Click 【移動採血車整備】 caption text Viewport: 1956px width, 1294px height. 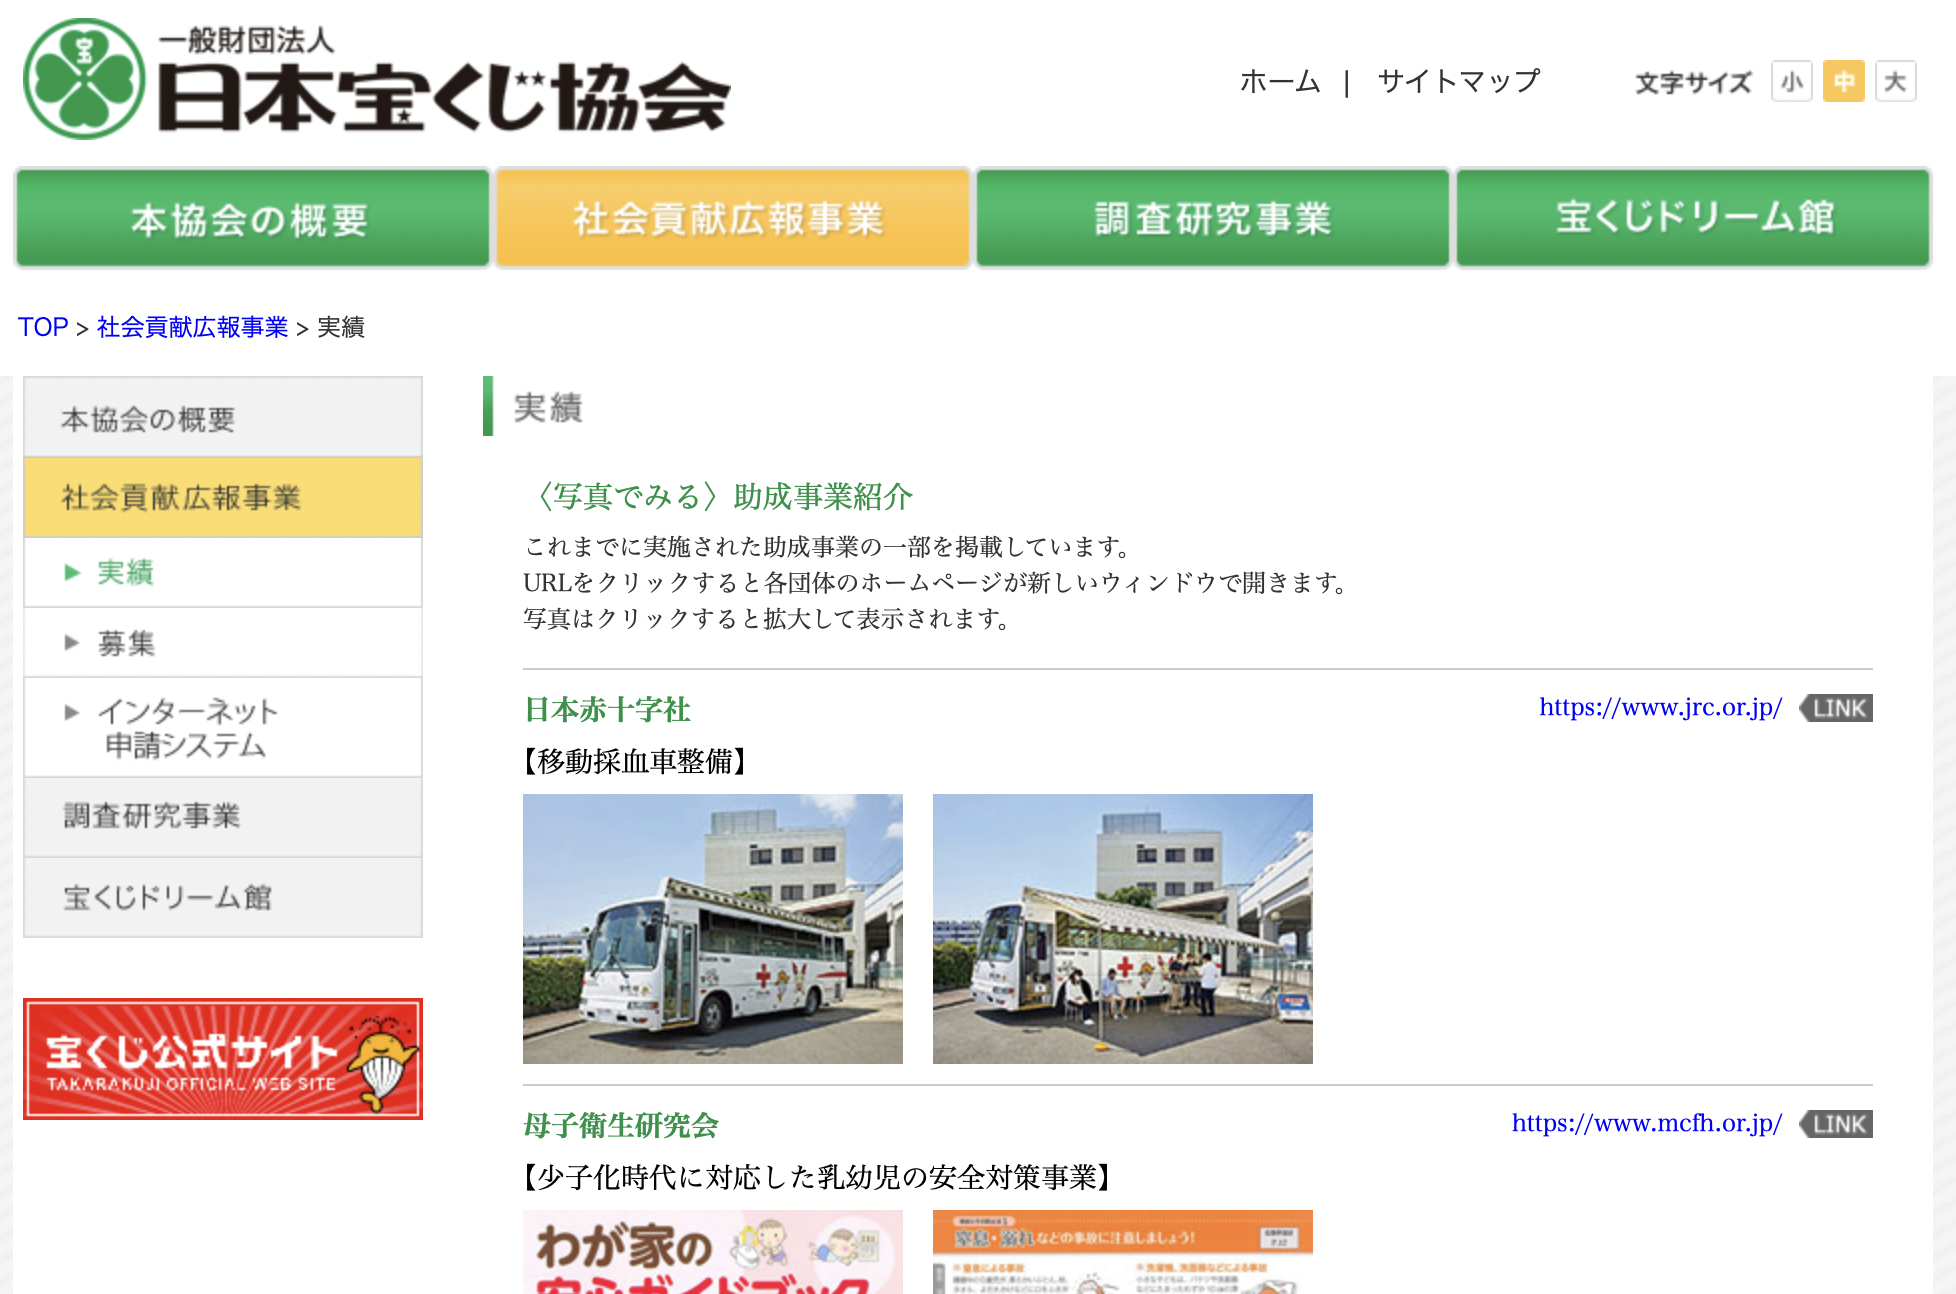click(x=635, y=762)
